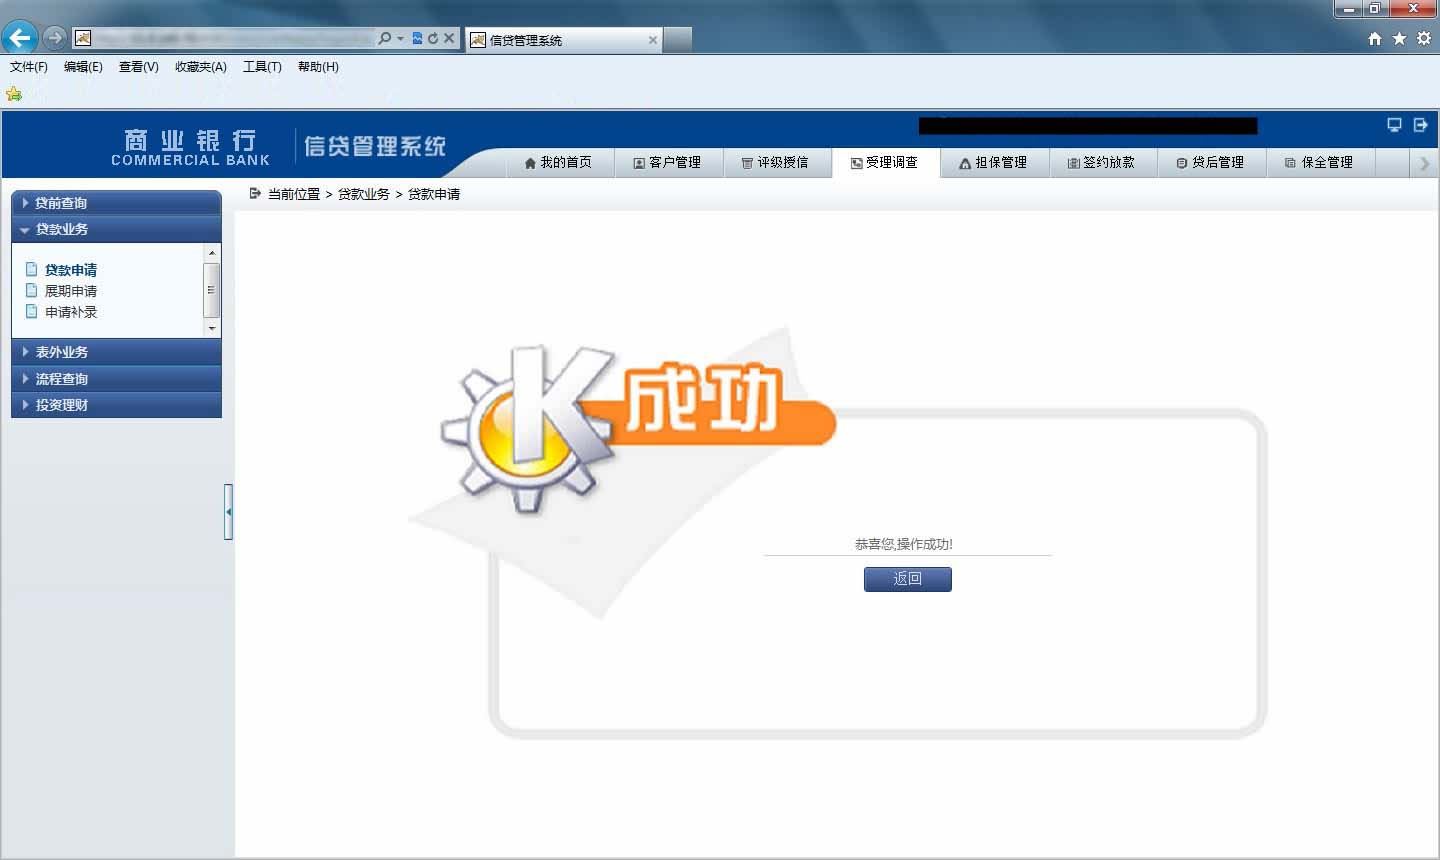This screenshot has width=1440, height=860.
Task: Go to the 我的首页 tab
Action: (x=558, y=162)
